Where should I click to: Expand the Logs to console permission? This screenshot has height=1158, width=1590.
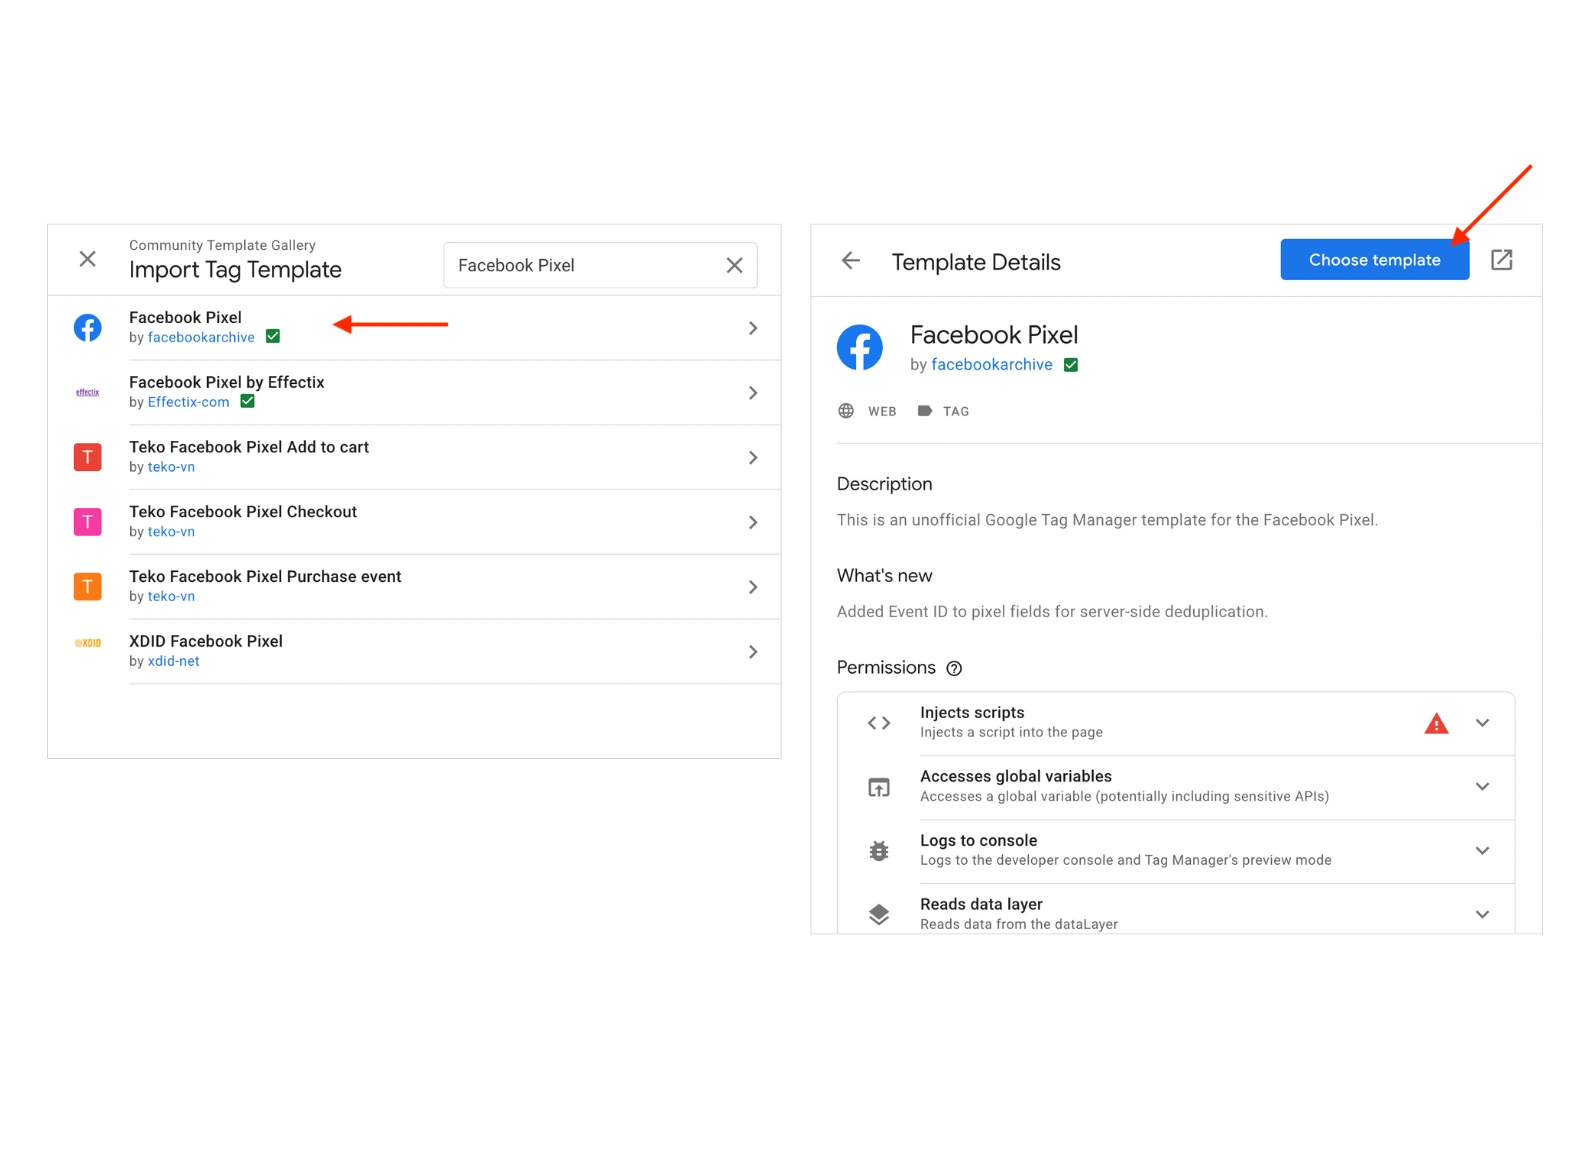(x=1482, y=851)
